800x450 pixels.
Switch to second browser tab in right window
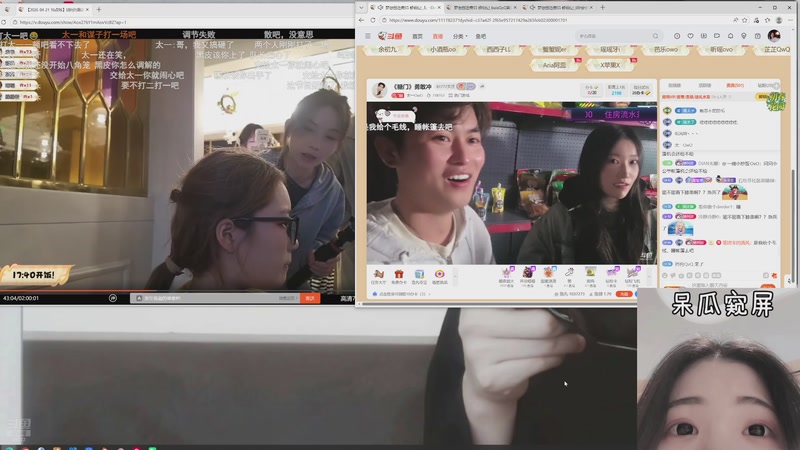(x=481, y=8)
